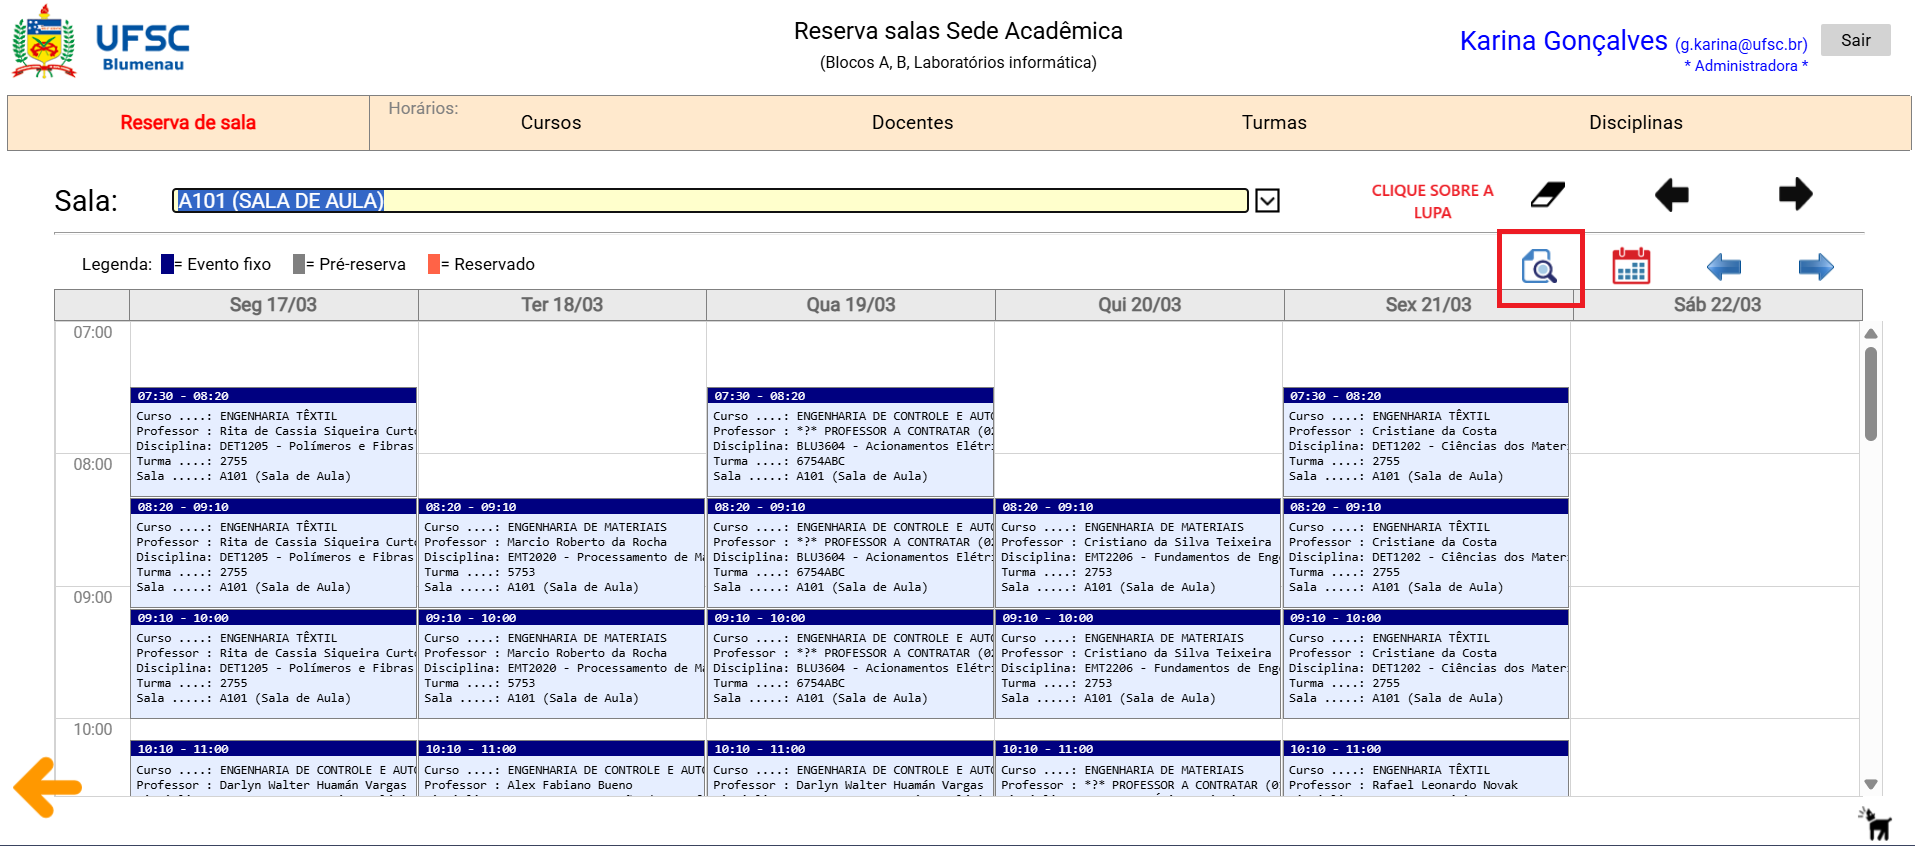Advance to next week with blue arrow
This screenshot has width=1915, height=846.
[1815, 267]
